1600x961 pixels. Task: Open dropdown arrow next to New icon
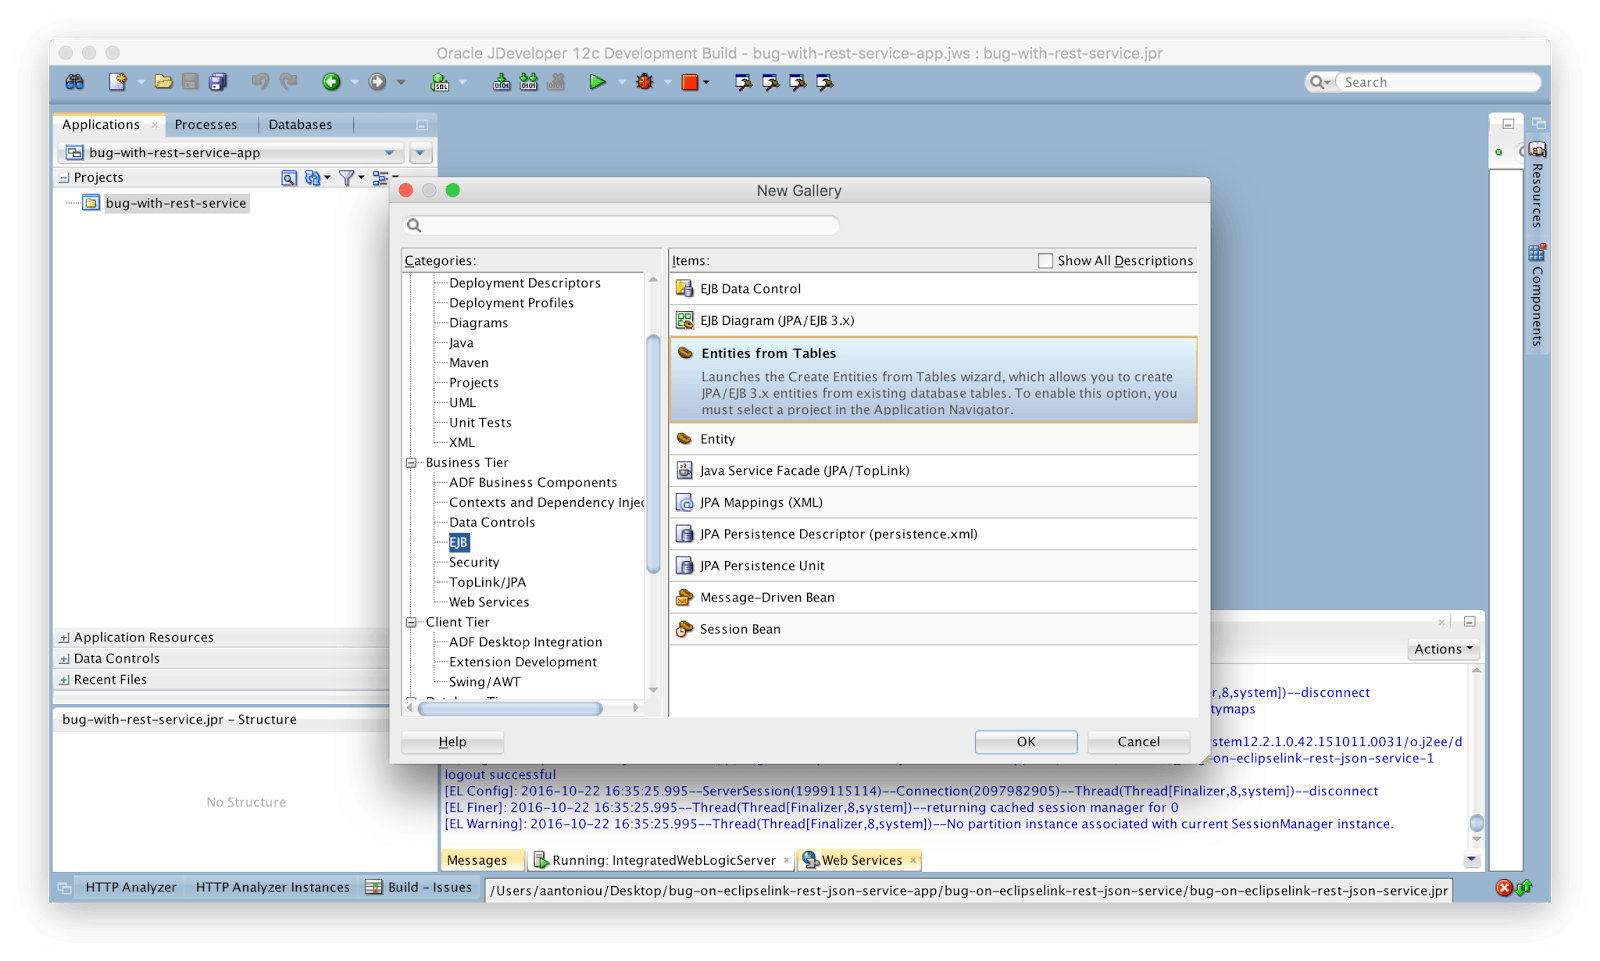click(x=140, y=82)
